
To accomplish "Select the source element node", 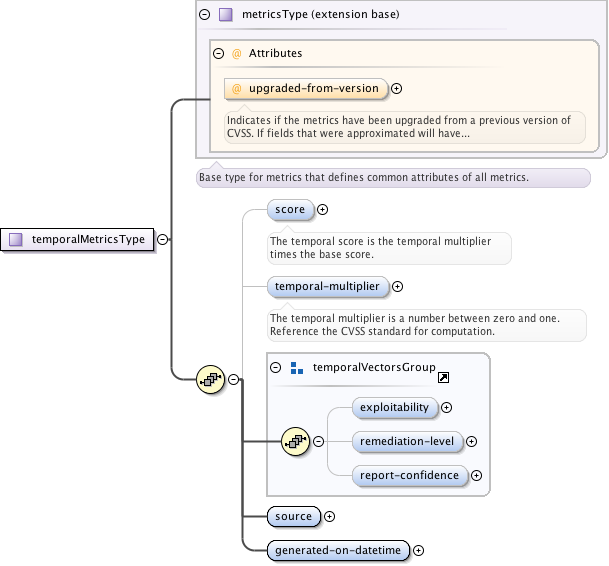I will click(293, 517).
